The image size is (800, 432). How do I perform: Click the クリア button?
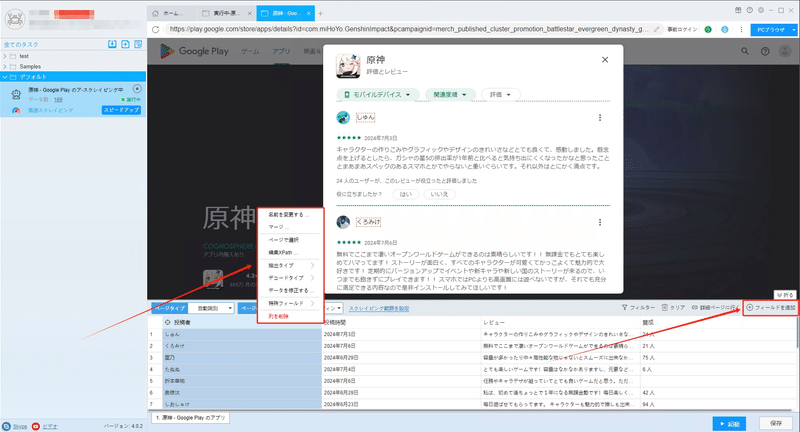coord(673,308)
